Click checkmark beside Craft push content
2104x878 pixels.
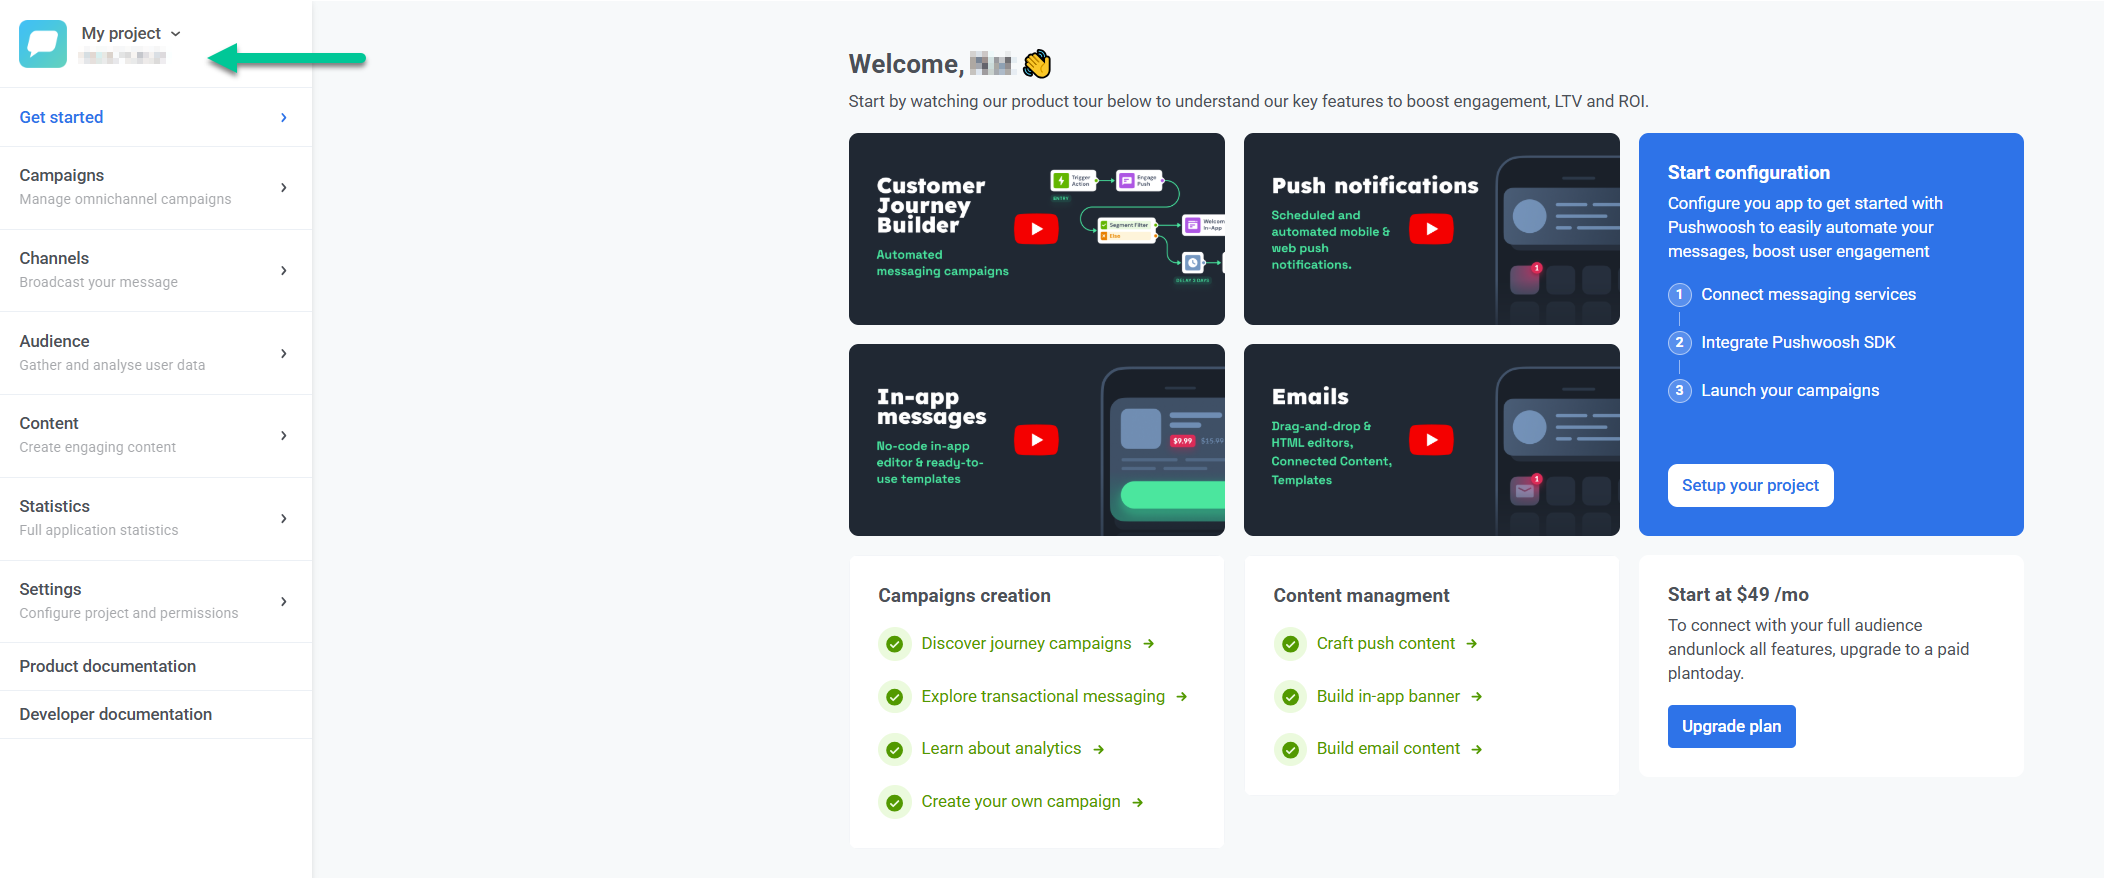click(x=1290, y=644)
